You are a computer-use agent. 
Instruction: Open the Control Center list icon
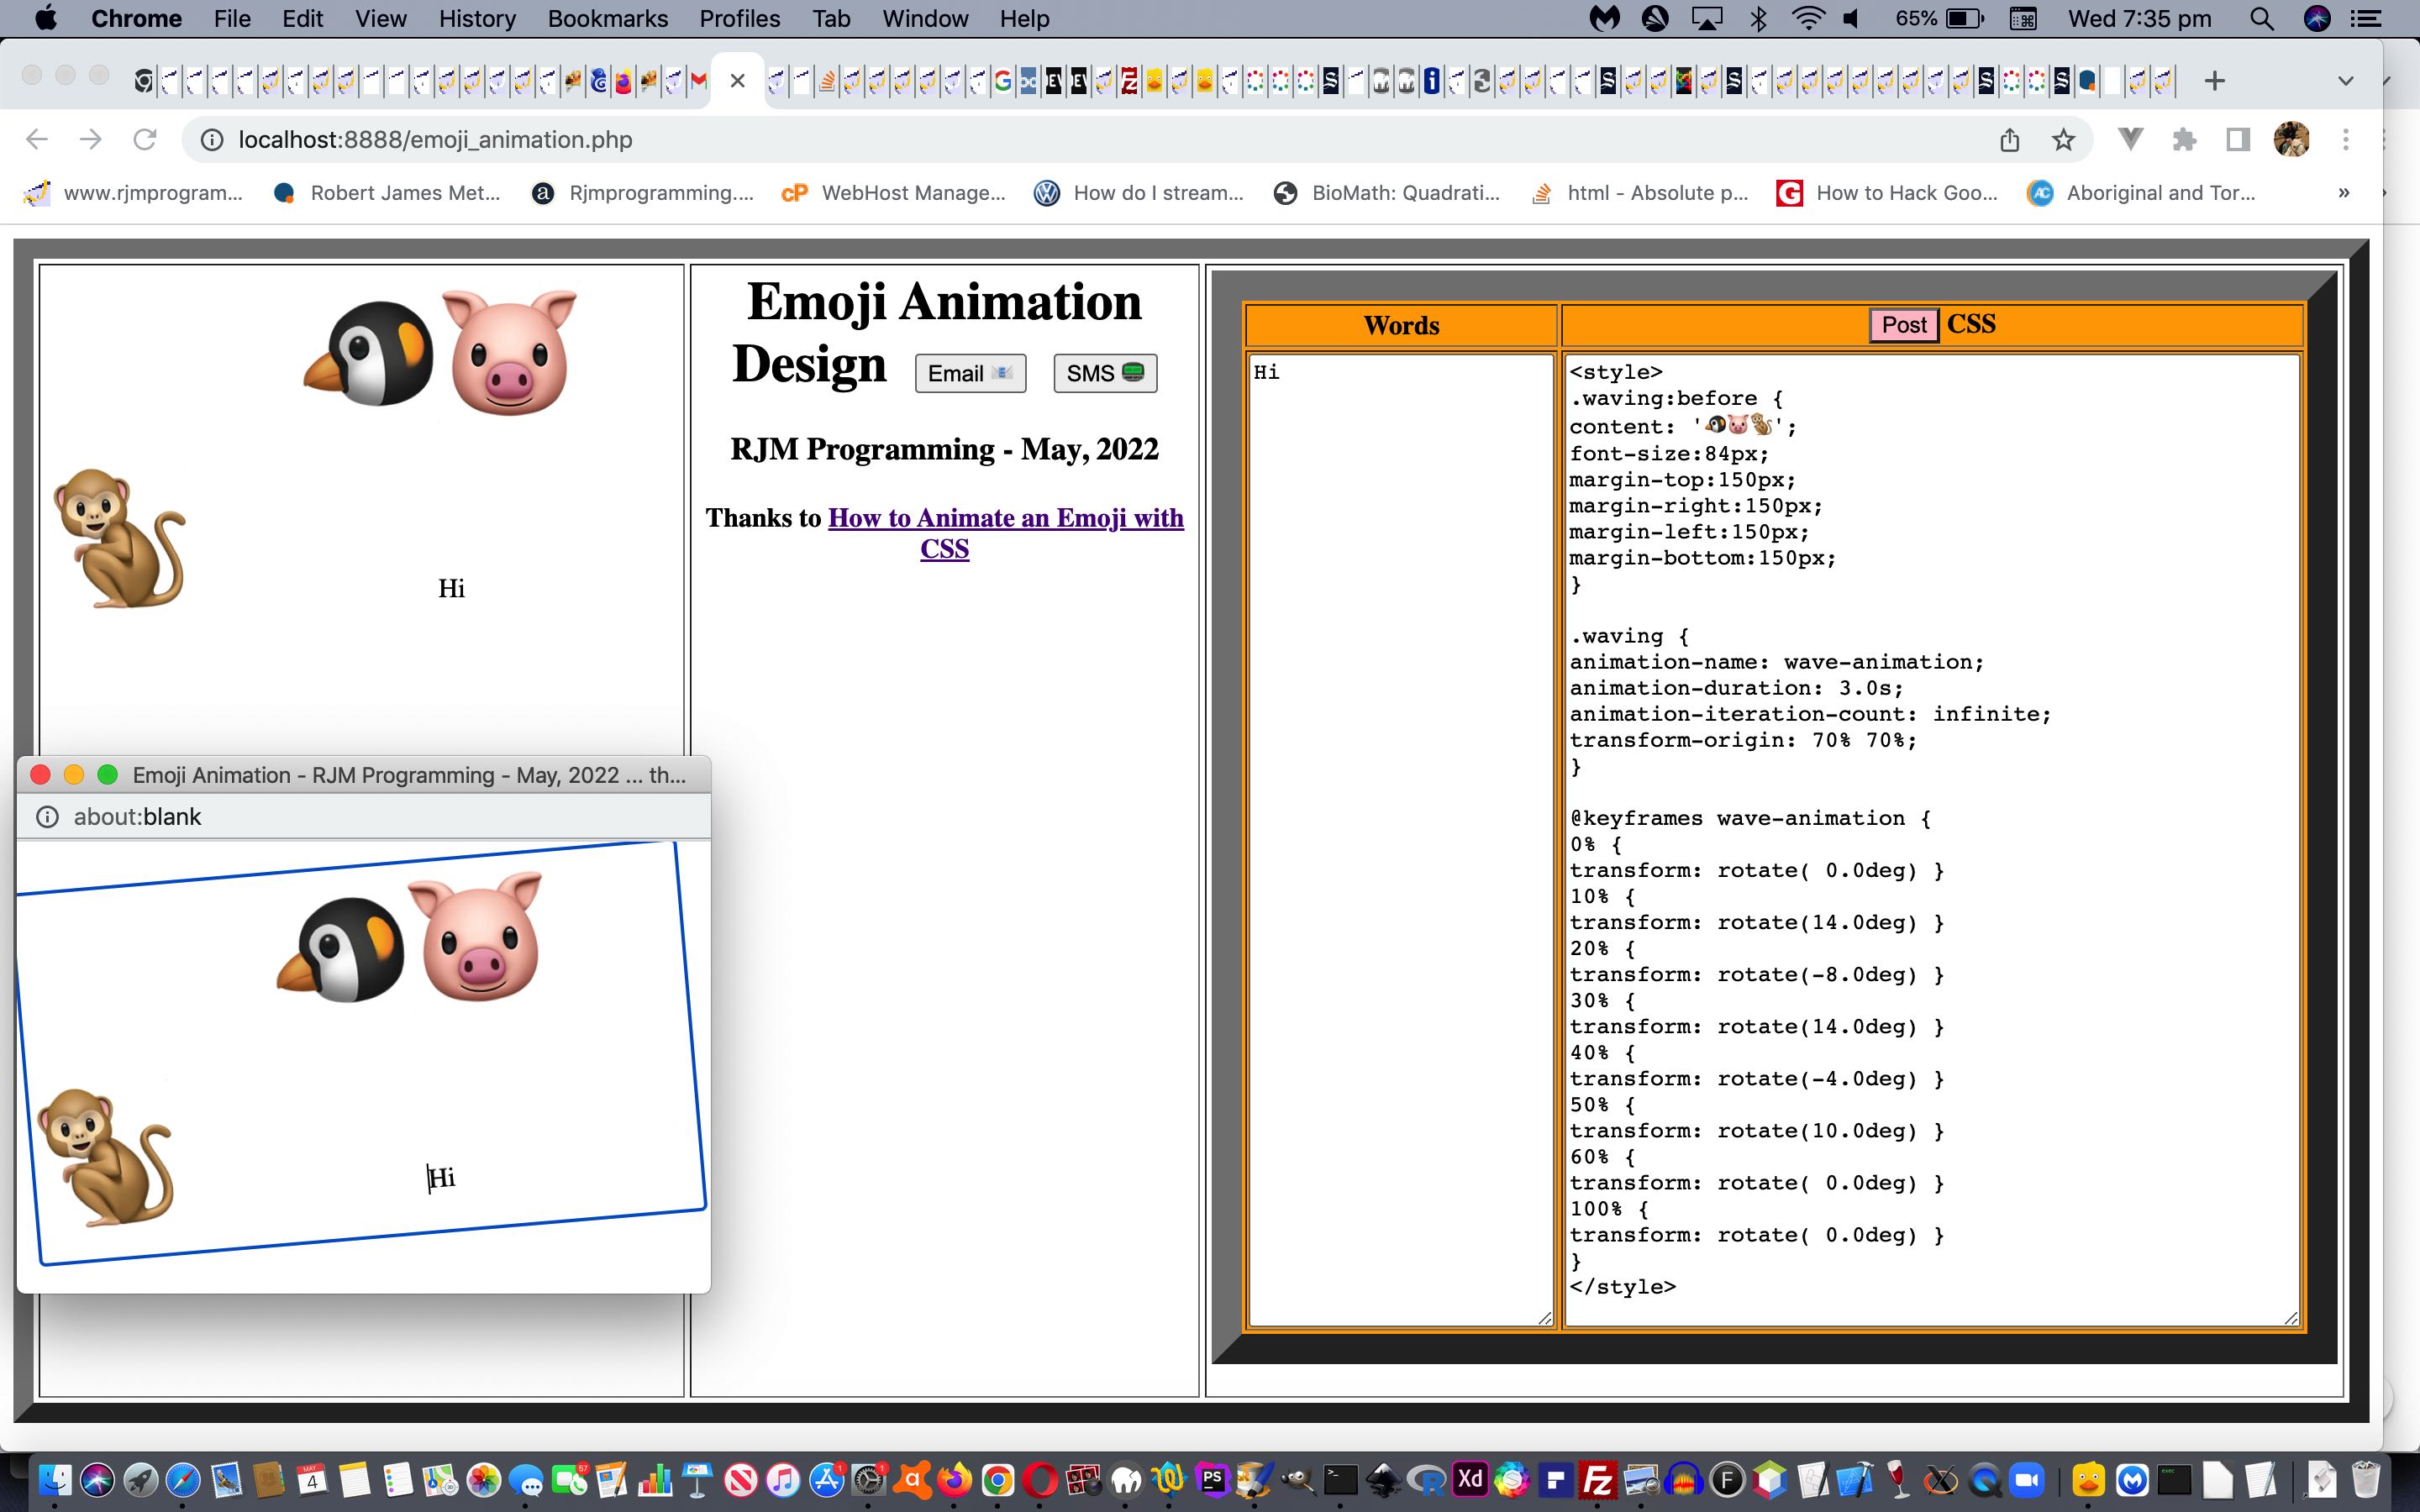2366,18
